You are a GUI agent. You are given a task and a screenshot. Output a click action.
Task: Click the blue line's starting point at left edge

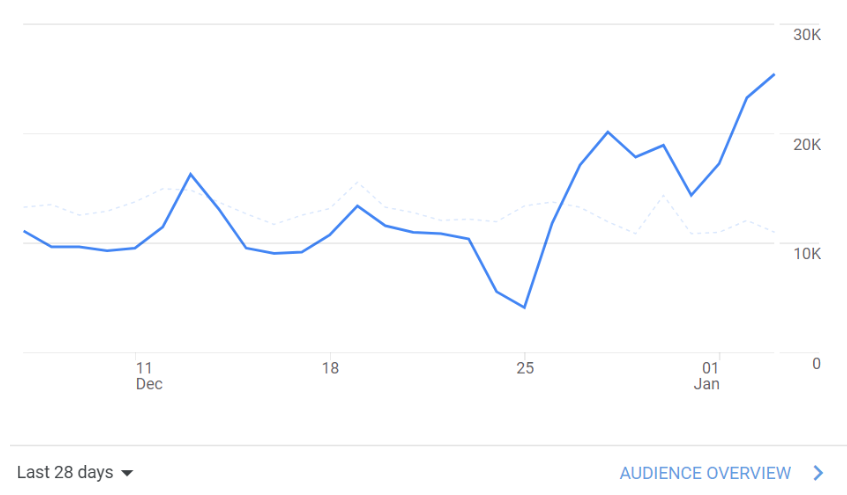click(24, 231)
